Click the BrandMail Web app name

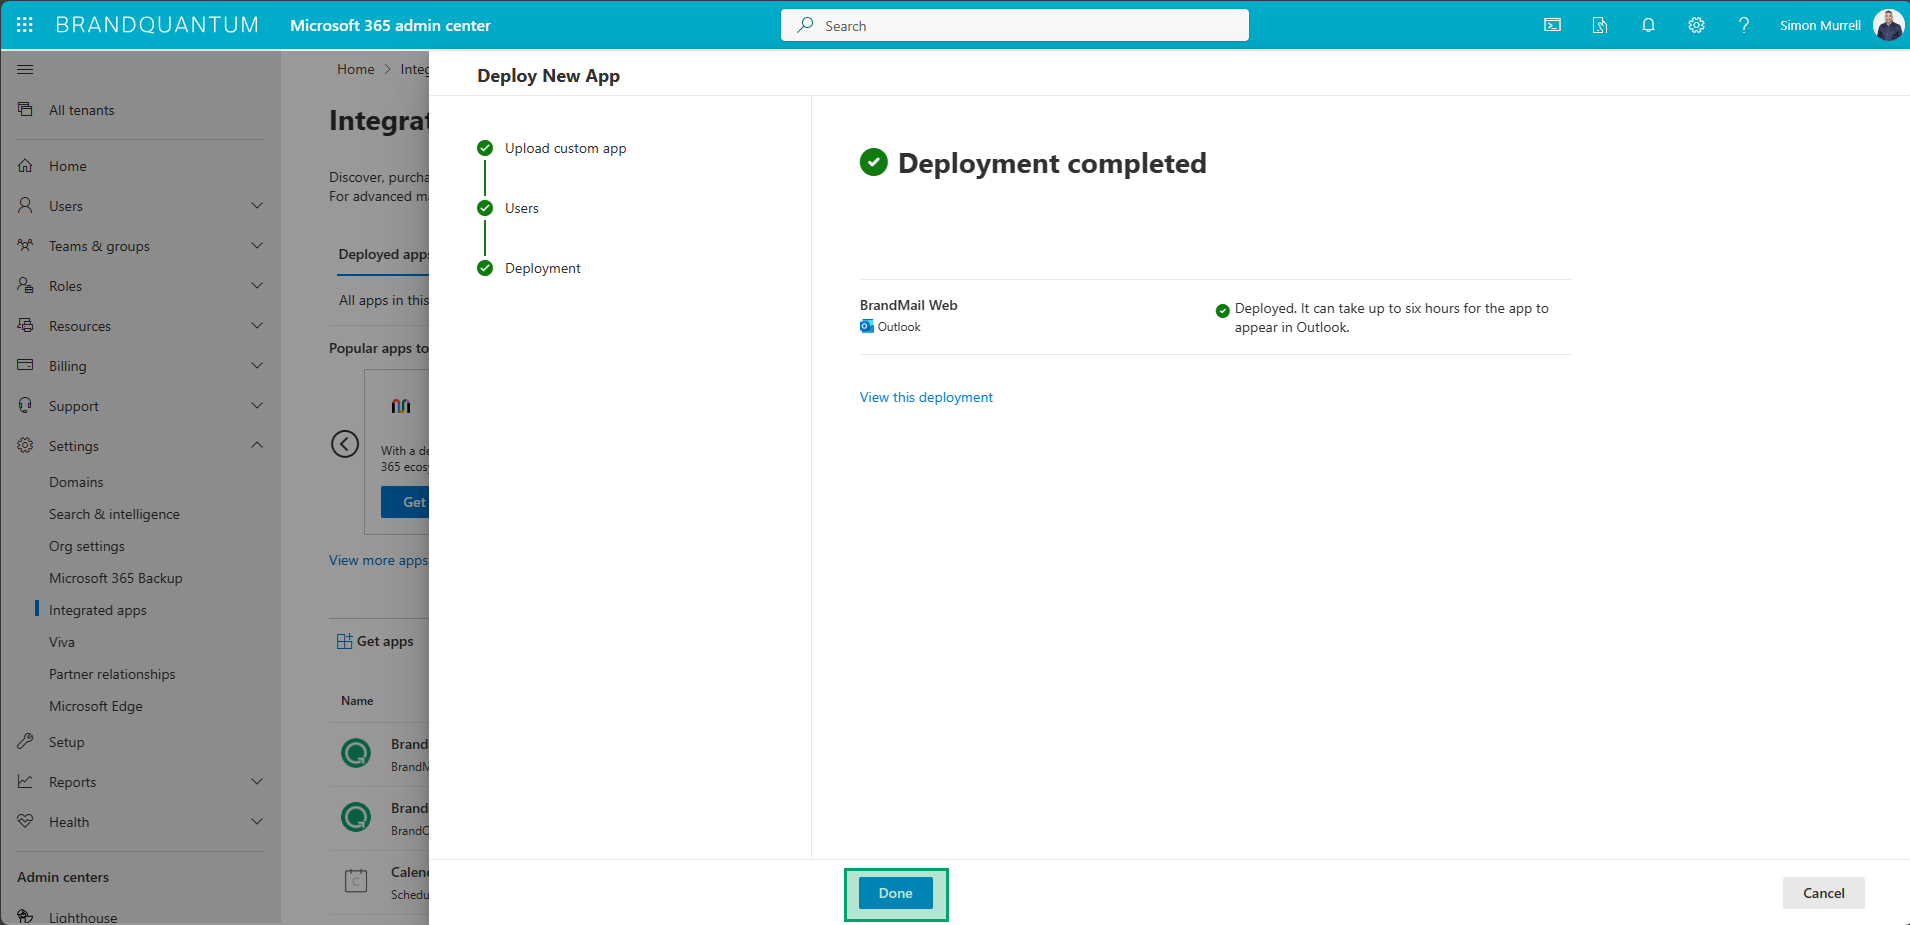pyautogui.click(x=908, y=305)
